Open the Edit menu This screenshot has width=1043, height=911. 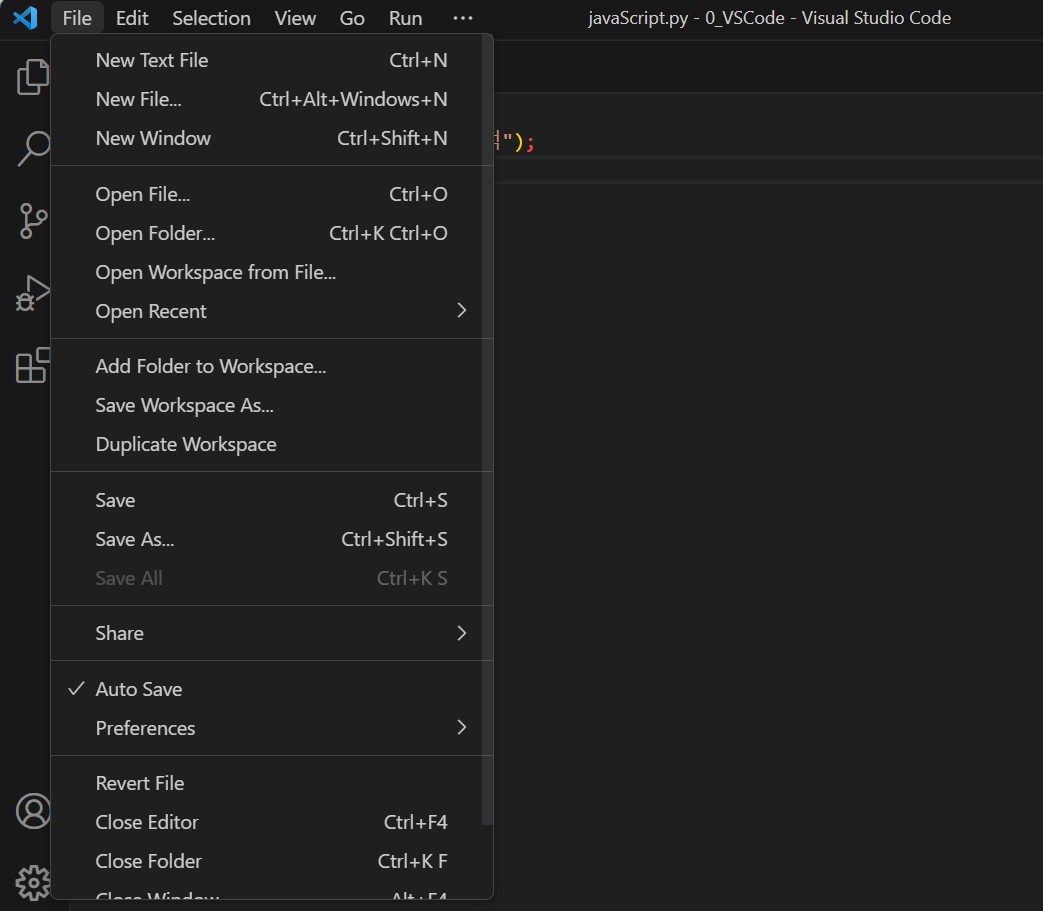click(x=132, y=18)
